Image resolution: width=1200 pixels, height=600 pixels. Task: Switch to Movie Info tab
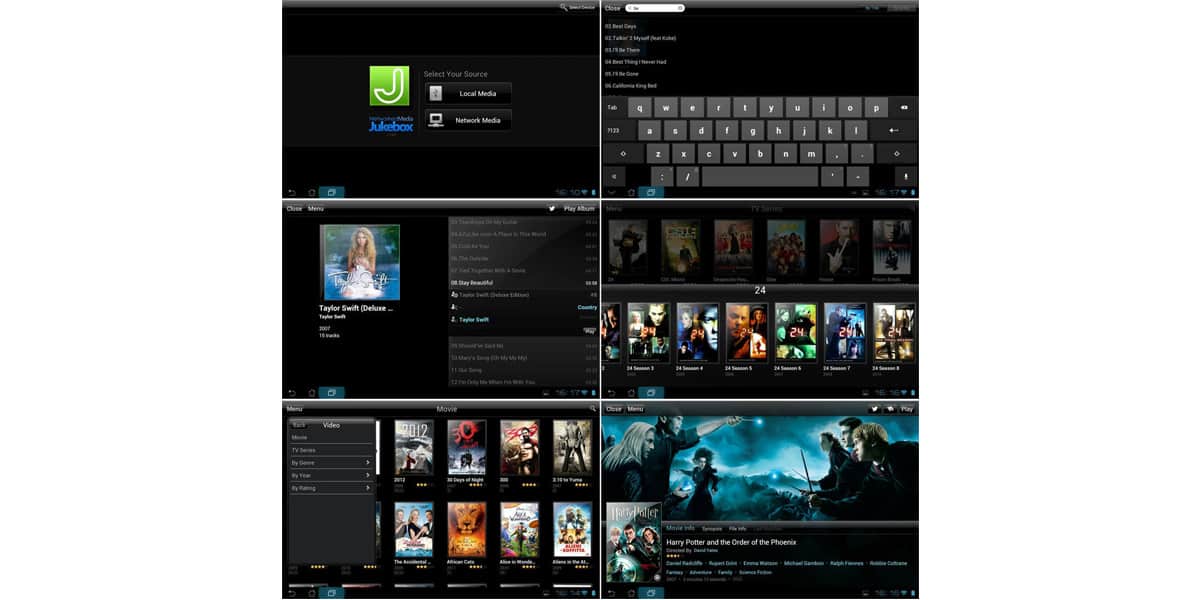(681, 528)
